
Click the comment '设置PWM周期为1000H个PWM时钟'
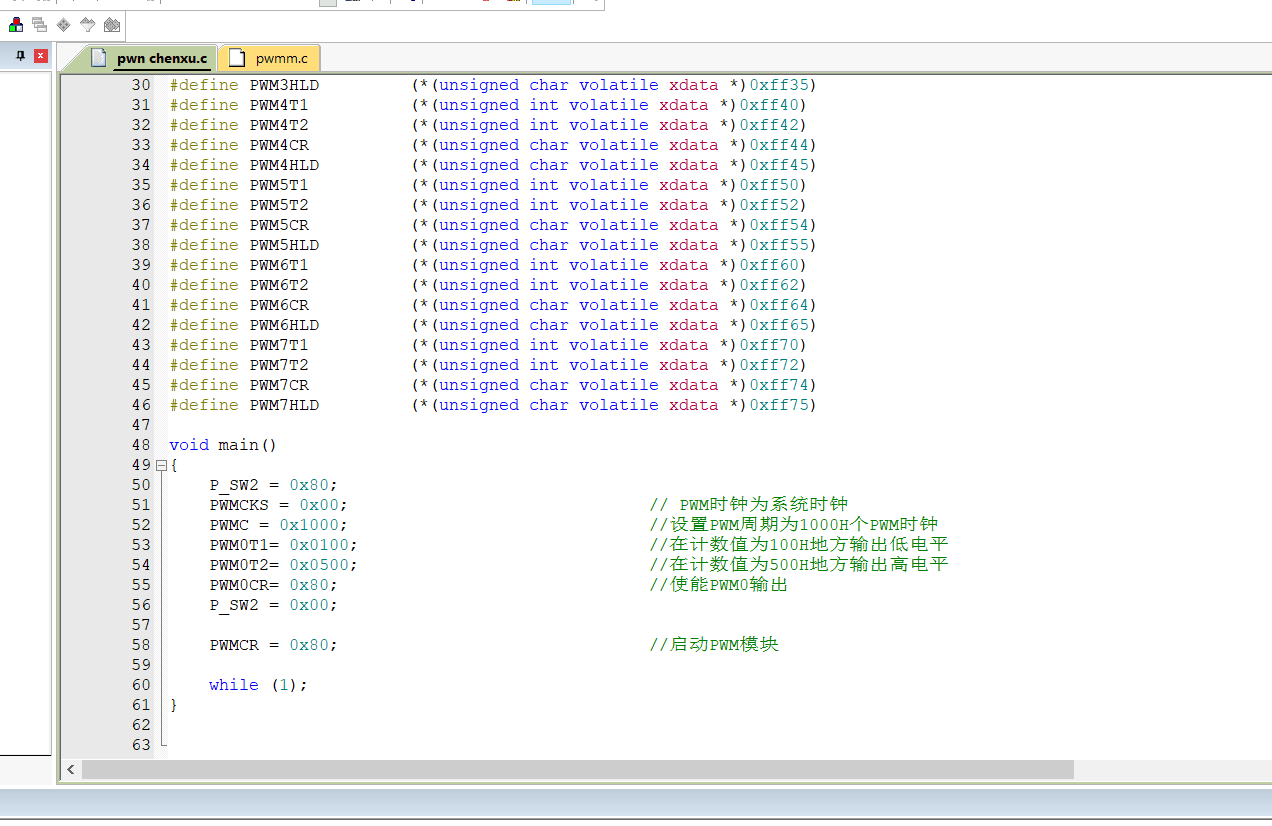[803, 525]
